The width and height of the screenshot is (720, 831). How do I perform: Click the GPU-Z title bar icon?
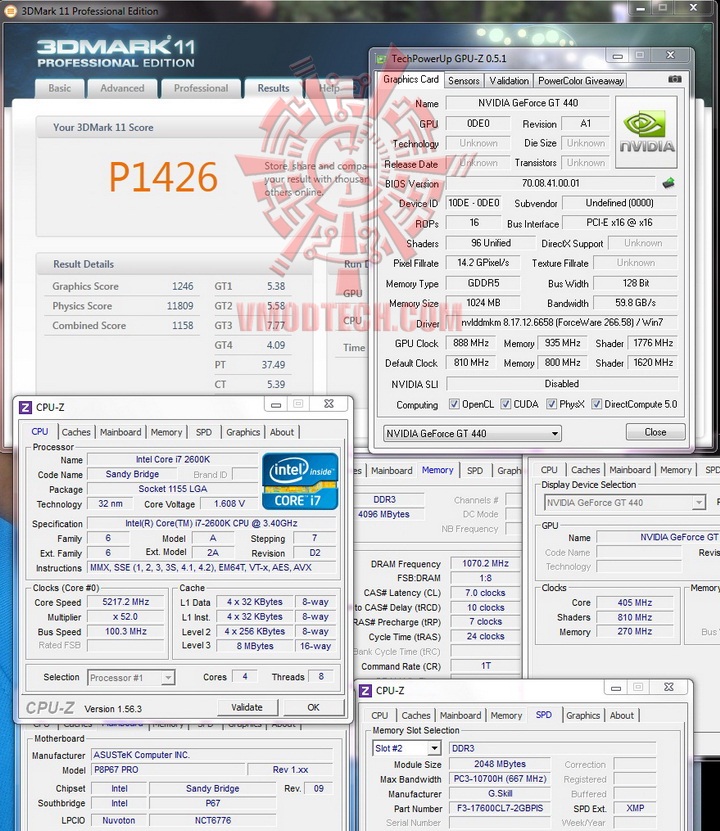tap(381, 58)
